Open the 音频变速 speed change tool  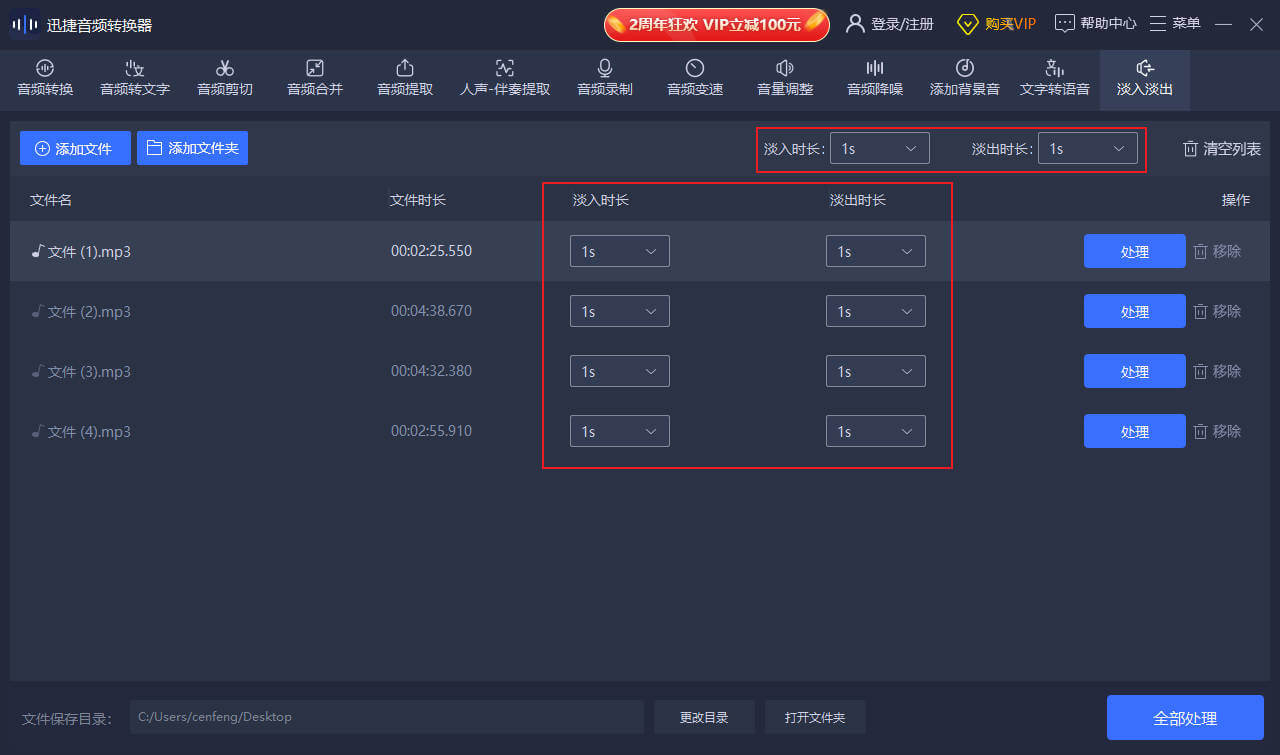point(695,78)
